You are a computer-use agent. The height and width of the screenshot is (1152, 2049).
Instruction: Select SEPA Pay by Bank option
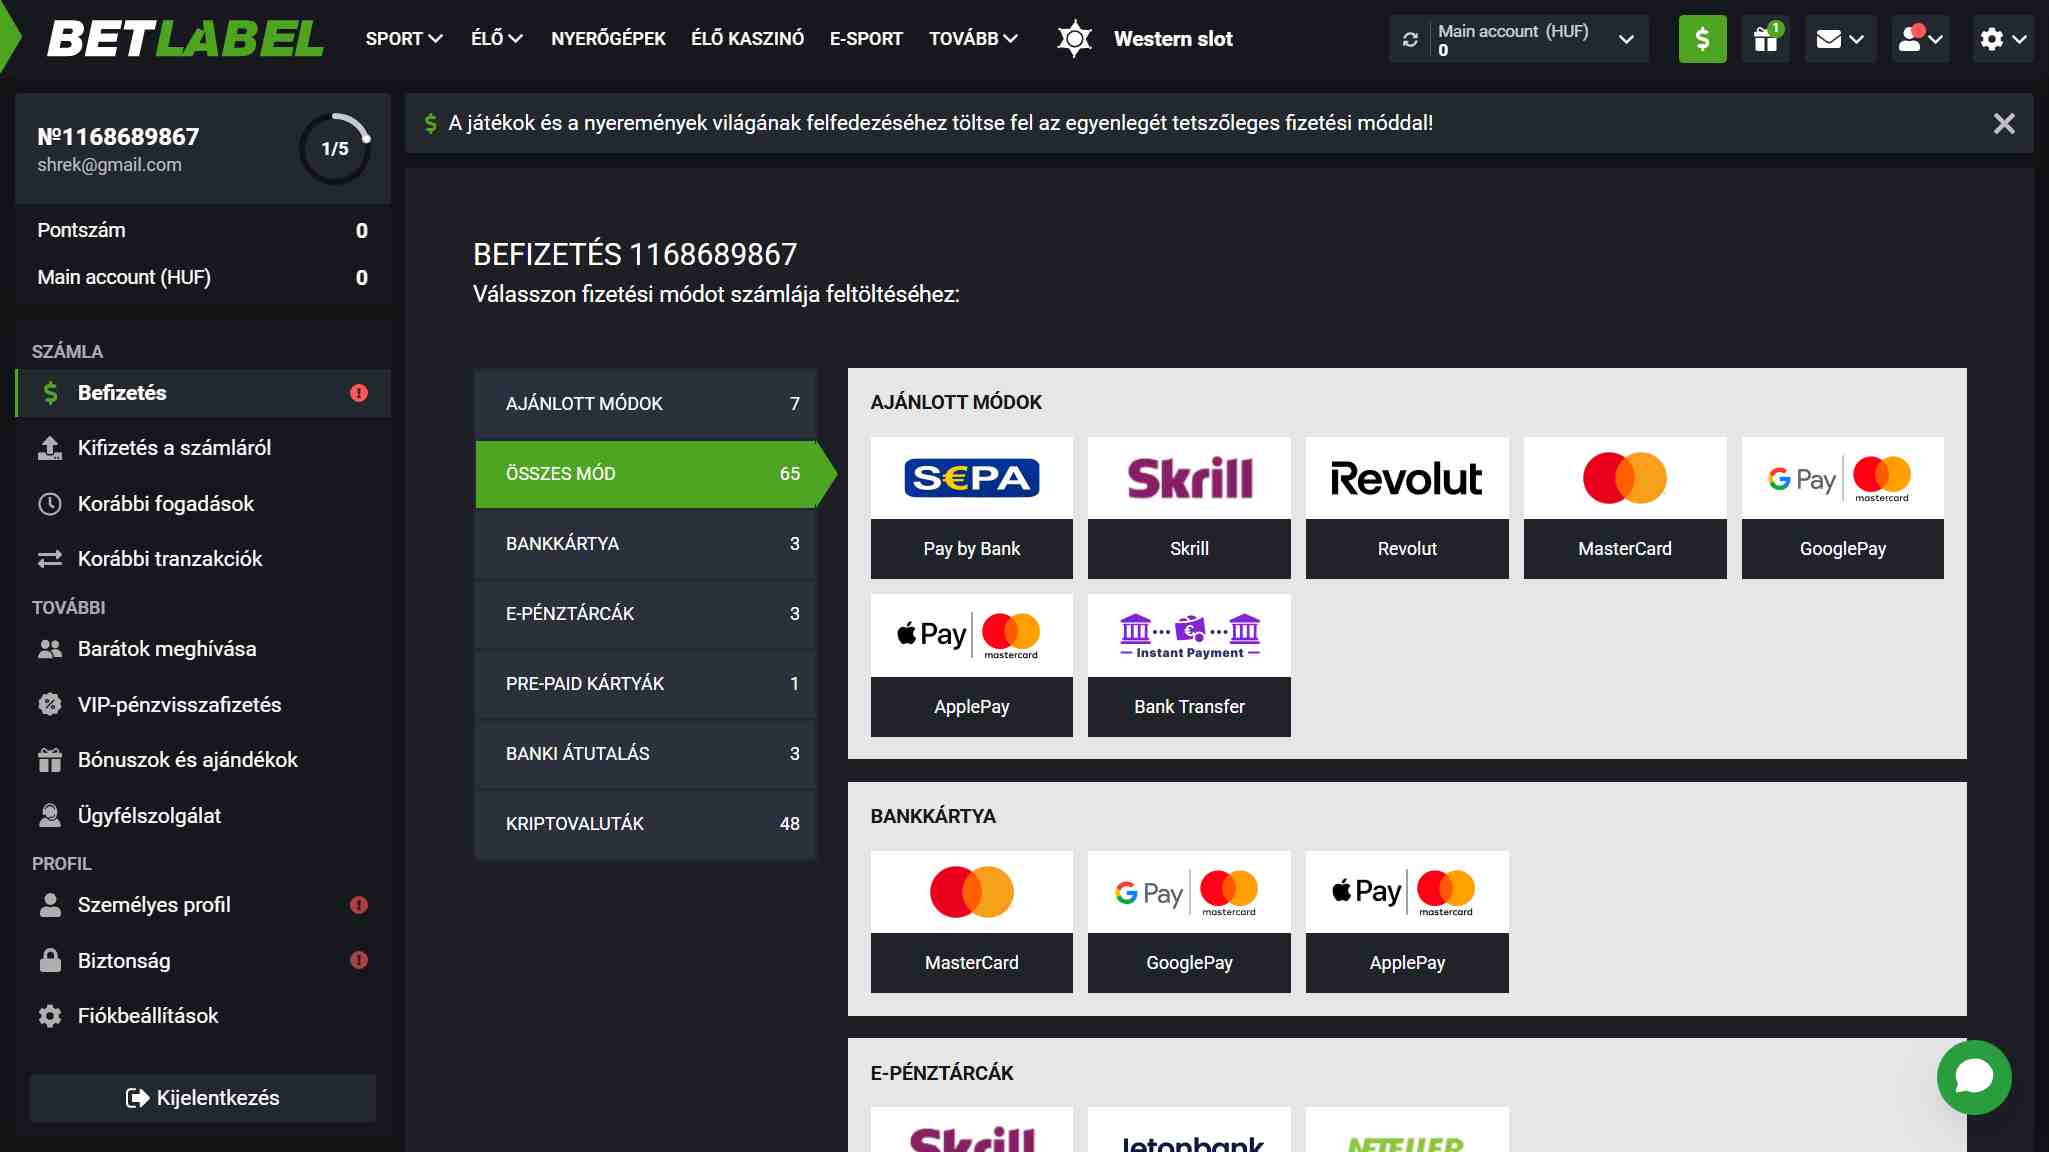pyautogui.click(x=971, y=507)
